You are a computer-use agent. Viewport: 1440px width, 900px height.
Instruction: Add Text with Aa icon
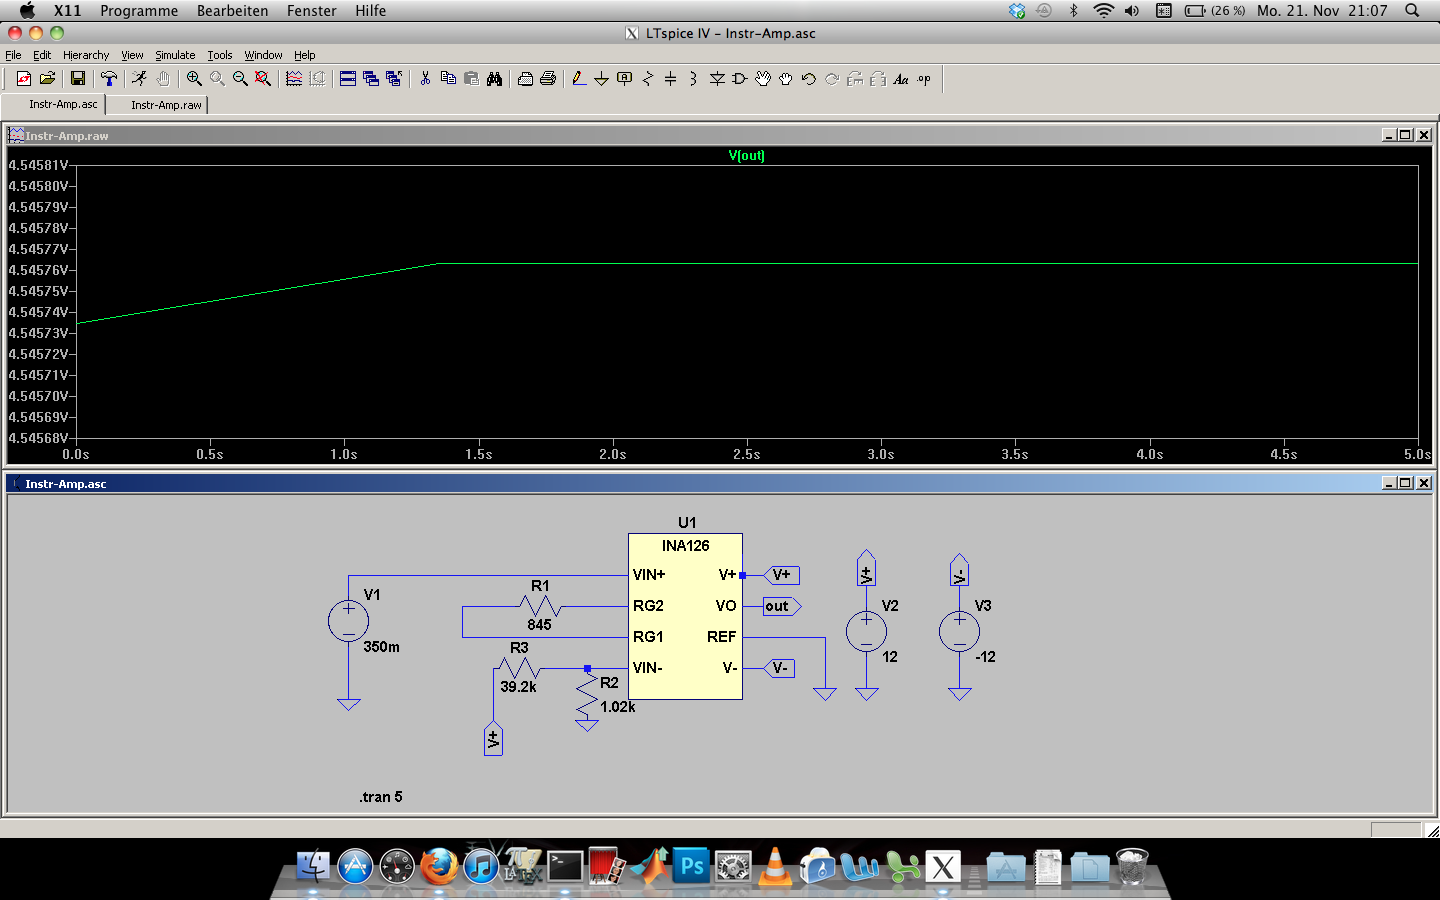[x=901, y=79]
